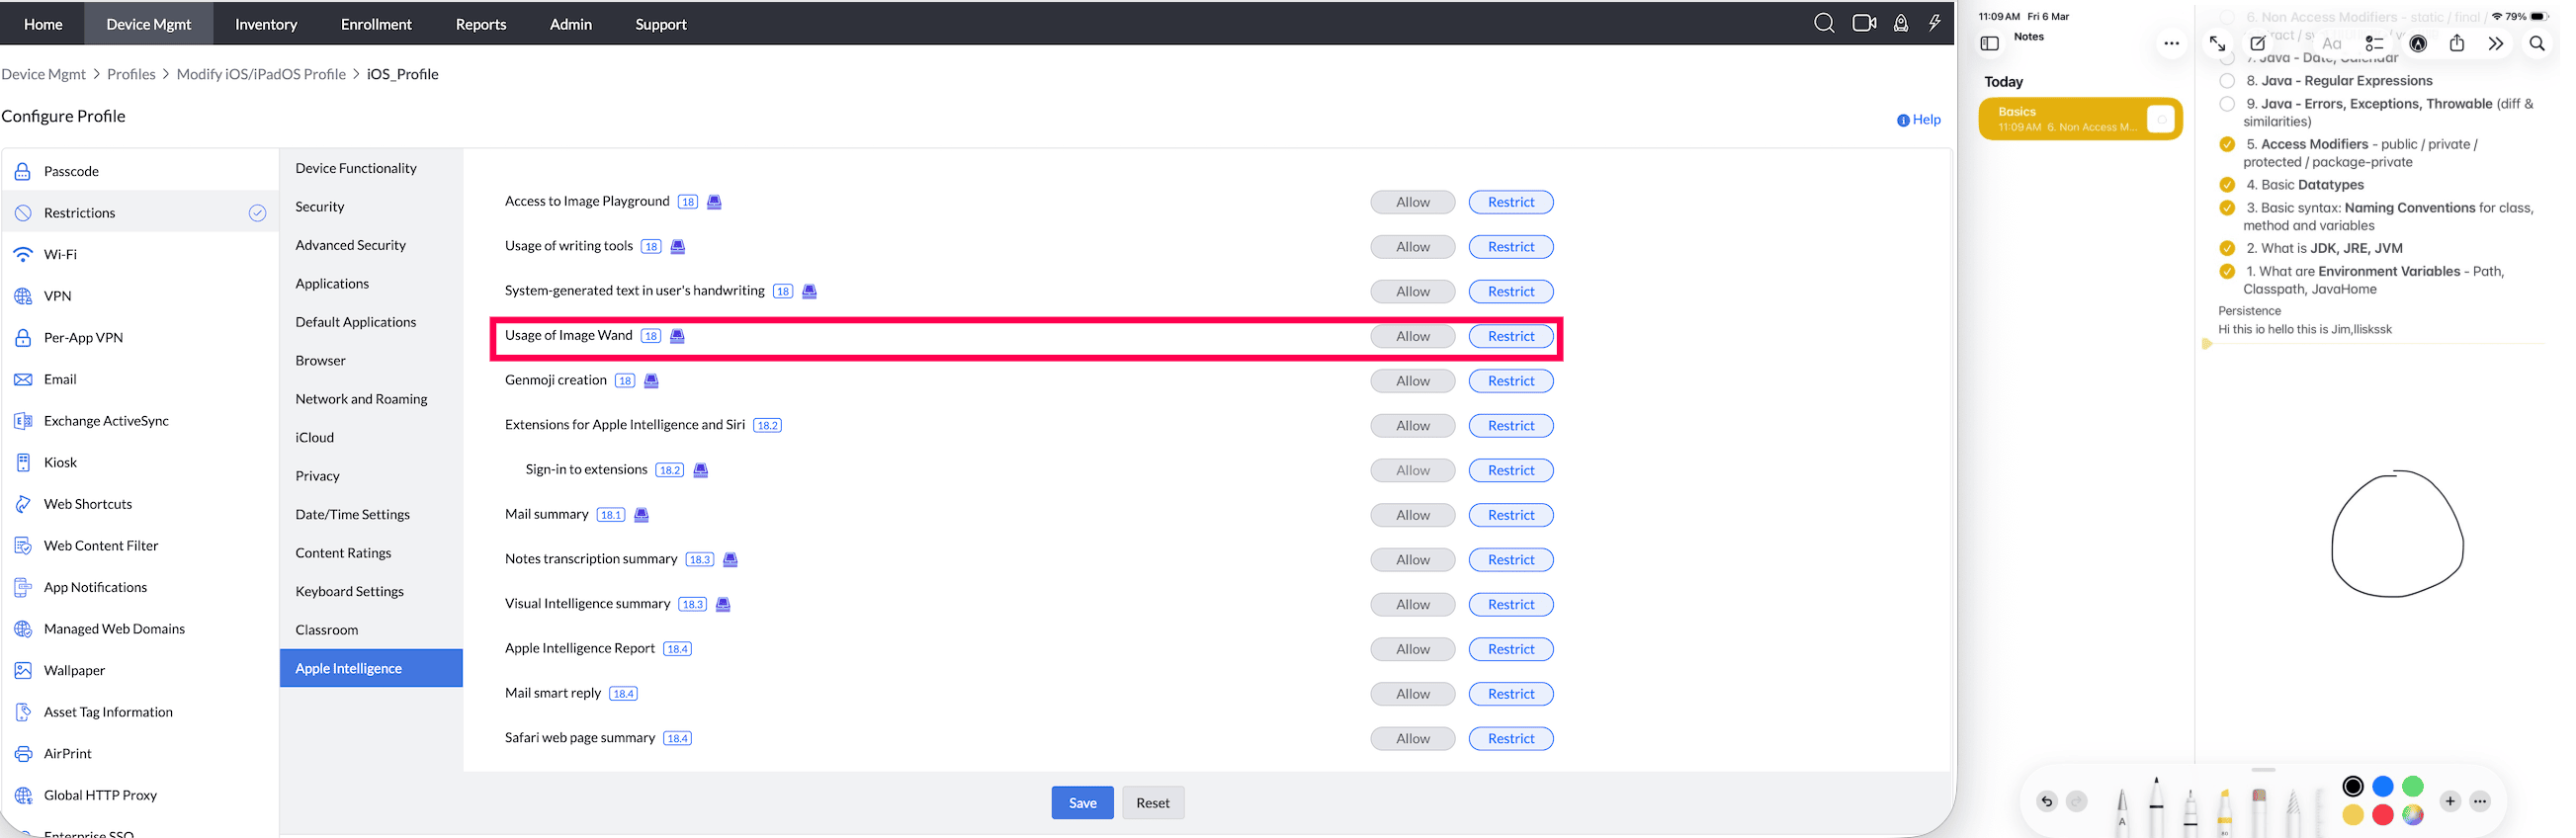Image resolution: width=2576 pixels, height=838 pixels.
Task: Open the multicolor color picker wheel
Action: coord(2412,815)
